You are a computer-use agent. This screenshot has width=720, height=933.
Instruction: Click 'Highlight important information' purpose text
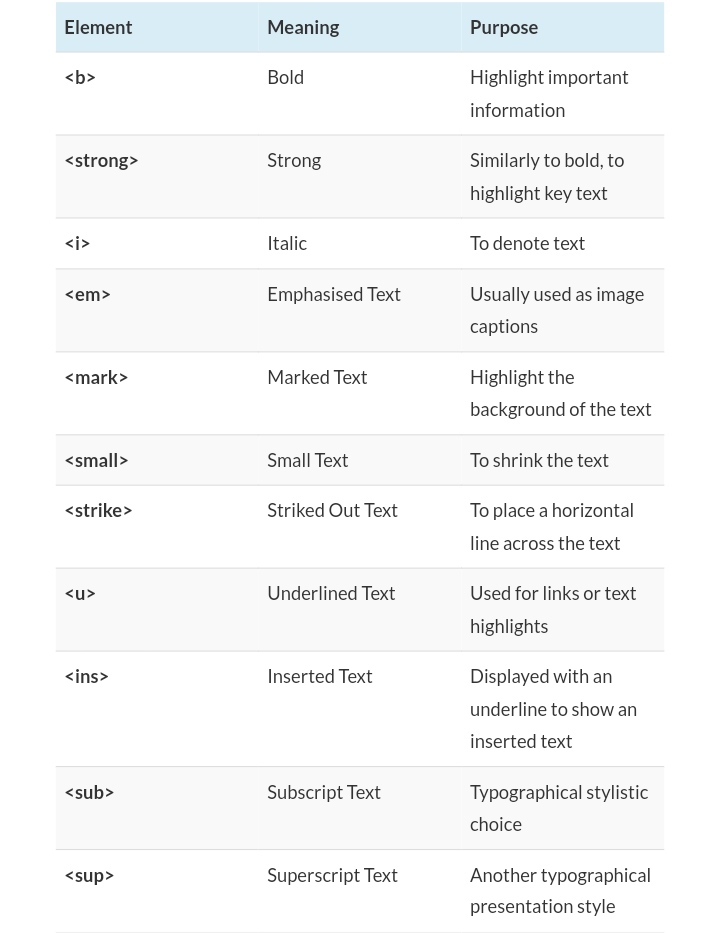pos(548,93)
